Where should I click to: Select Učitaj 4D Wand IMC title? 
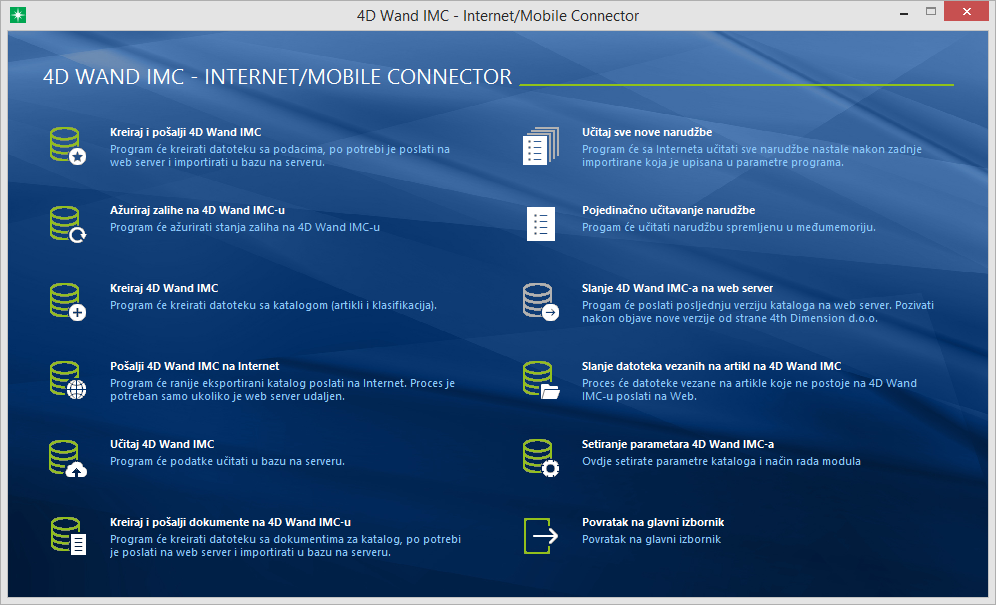pyautogui.click(x=162, y=444)
